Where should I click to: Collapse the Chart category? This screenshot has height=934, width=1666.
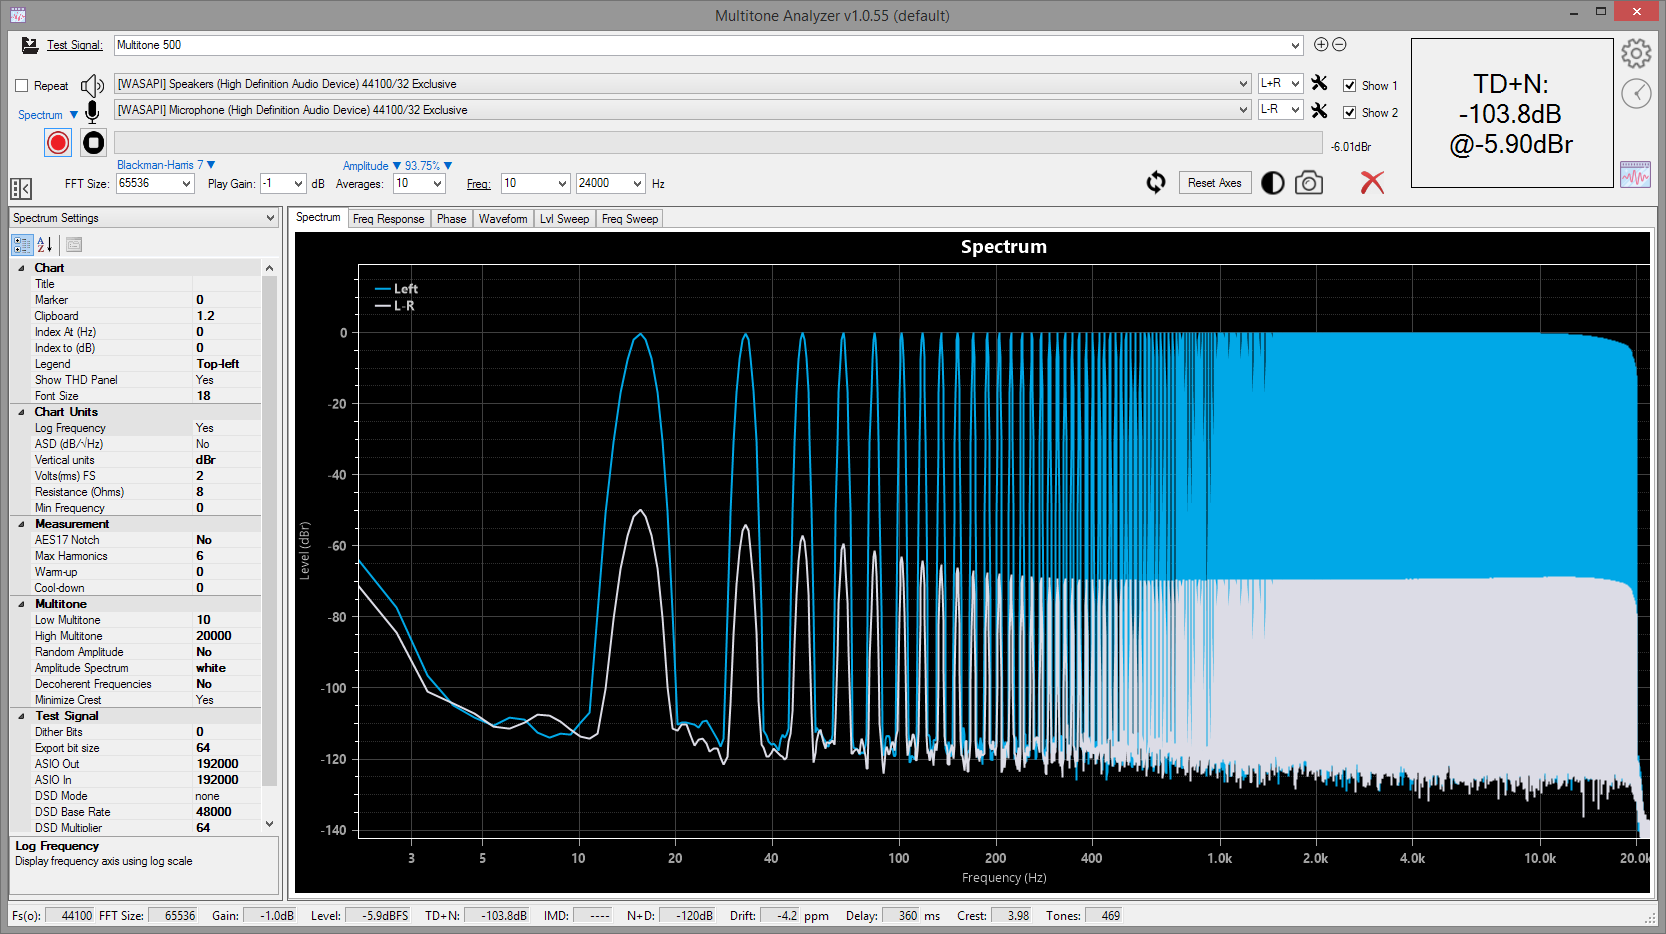[21, 268]
